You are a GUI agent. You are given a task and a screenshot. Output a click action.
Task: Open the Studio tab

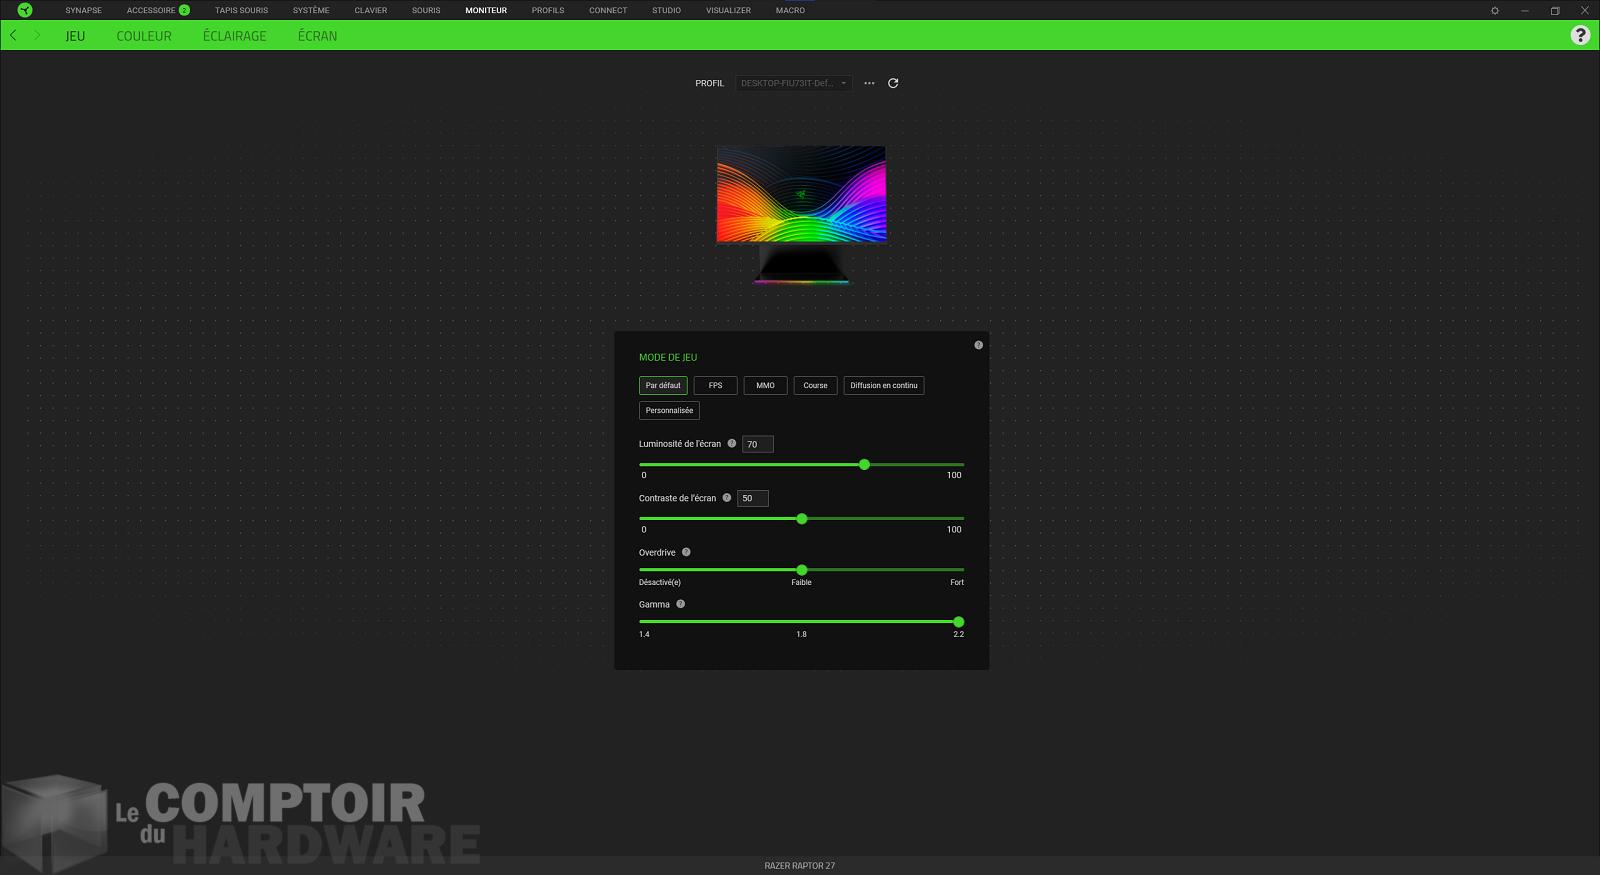666,10
